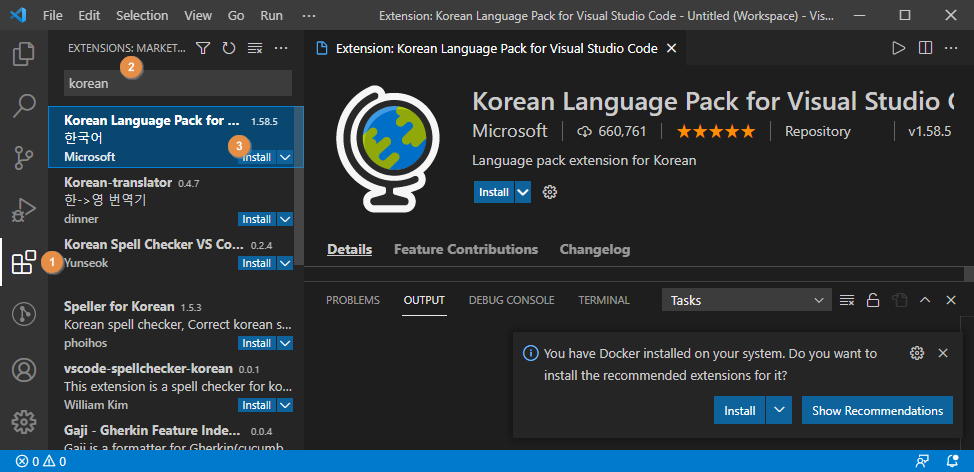Switch to the TERMINAL tab
Viewport: 974px width, 472px height.
pos(604,301)
